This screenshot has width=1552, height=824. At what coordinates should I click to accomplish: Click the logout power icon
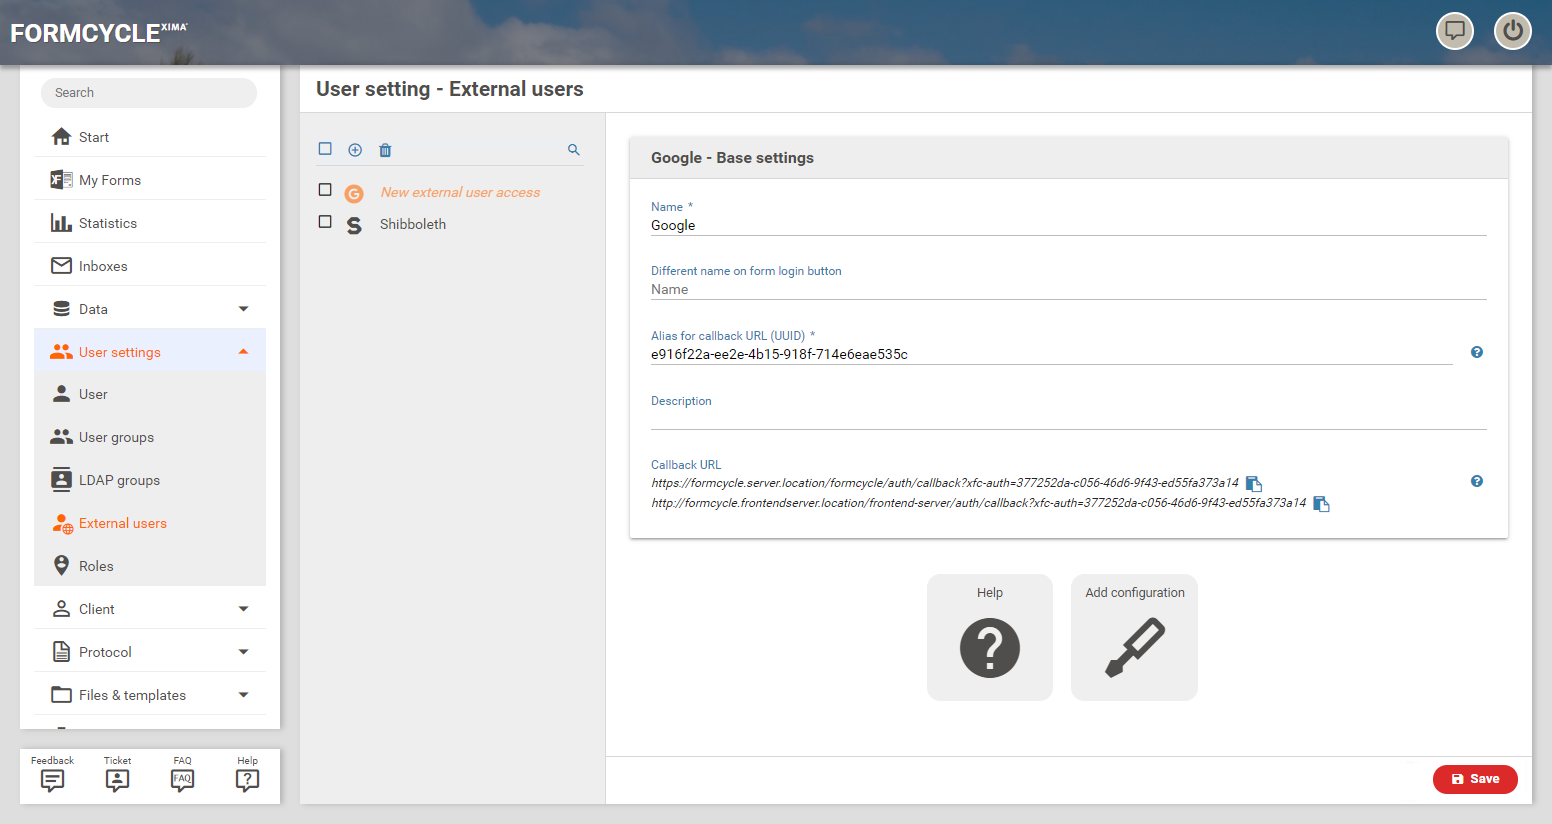(x=1512, y=31)
